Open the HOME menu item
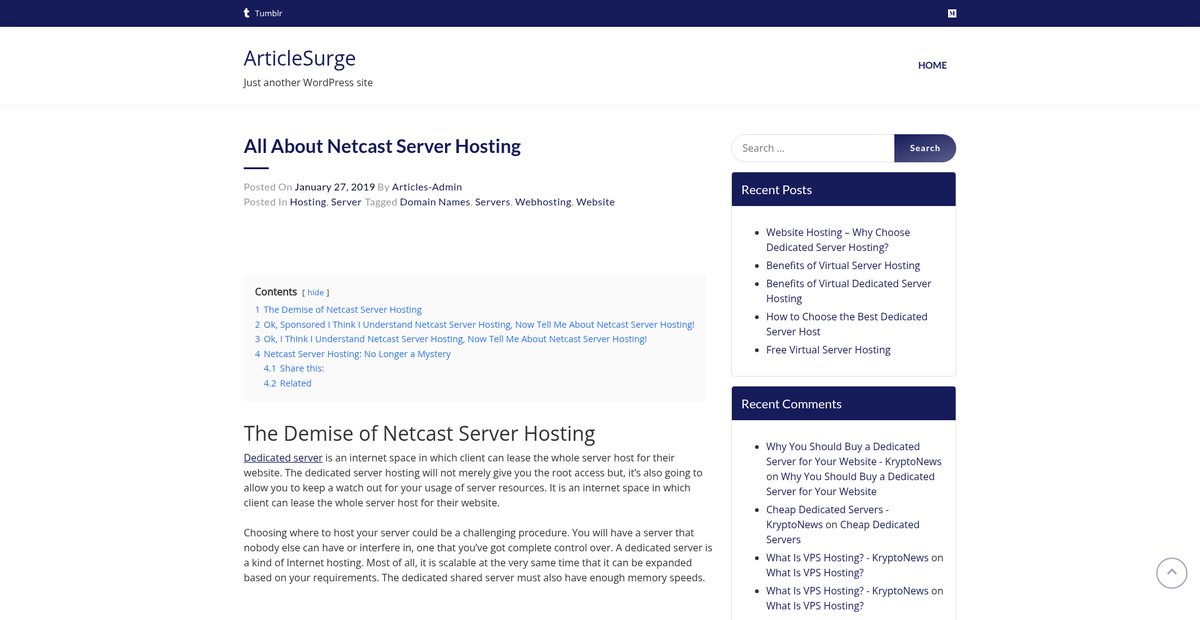The image size is (1200, 620). pos(932,65)
